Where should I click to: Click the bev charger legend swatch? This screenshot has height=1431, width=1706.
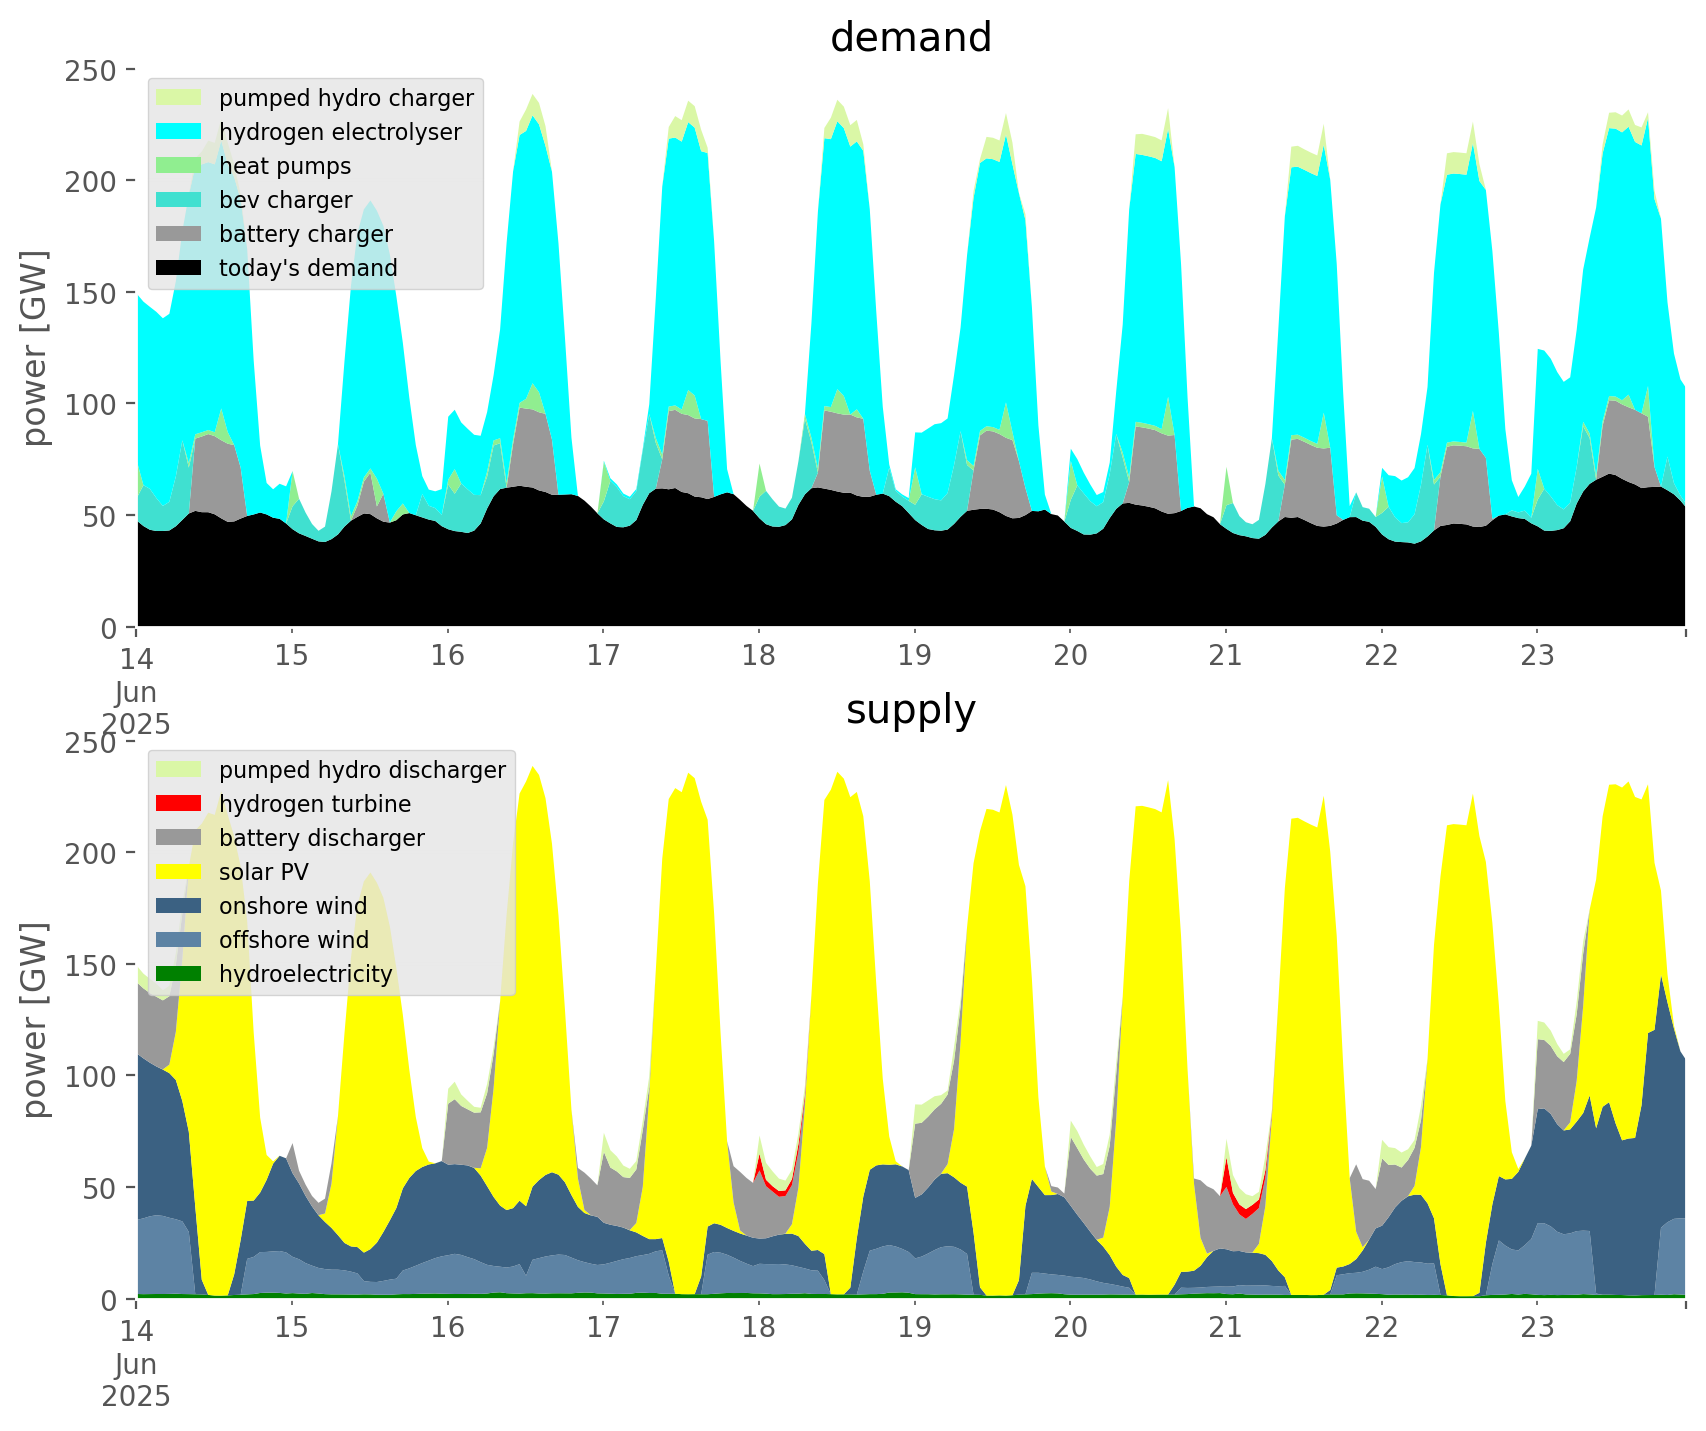(x=180, y=200)
